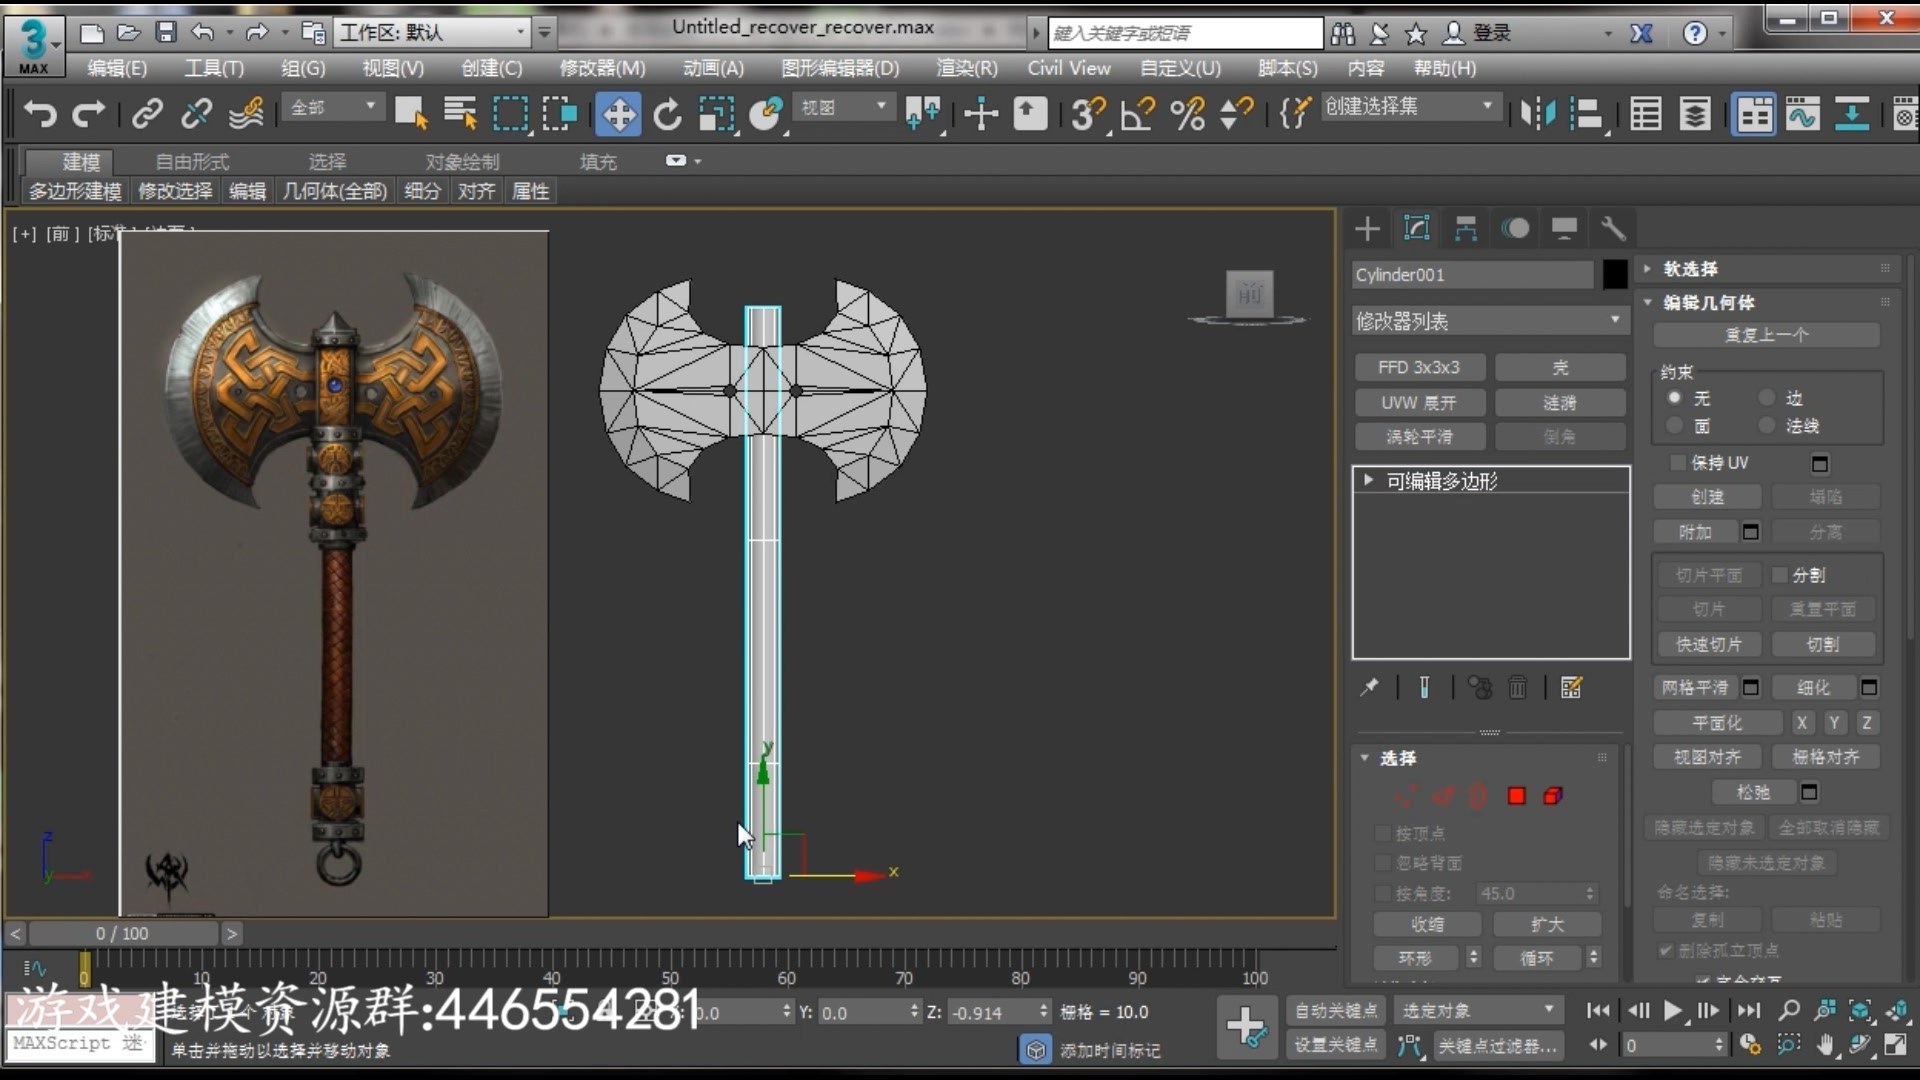The image size is (1920, 1080).
Task: Choose Rectangular Selection Region icon
Action: (x=510, y=113)
